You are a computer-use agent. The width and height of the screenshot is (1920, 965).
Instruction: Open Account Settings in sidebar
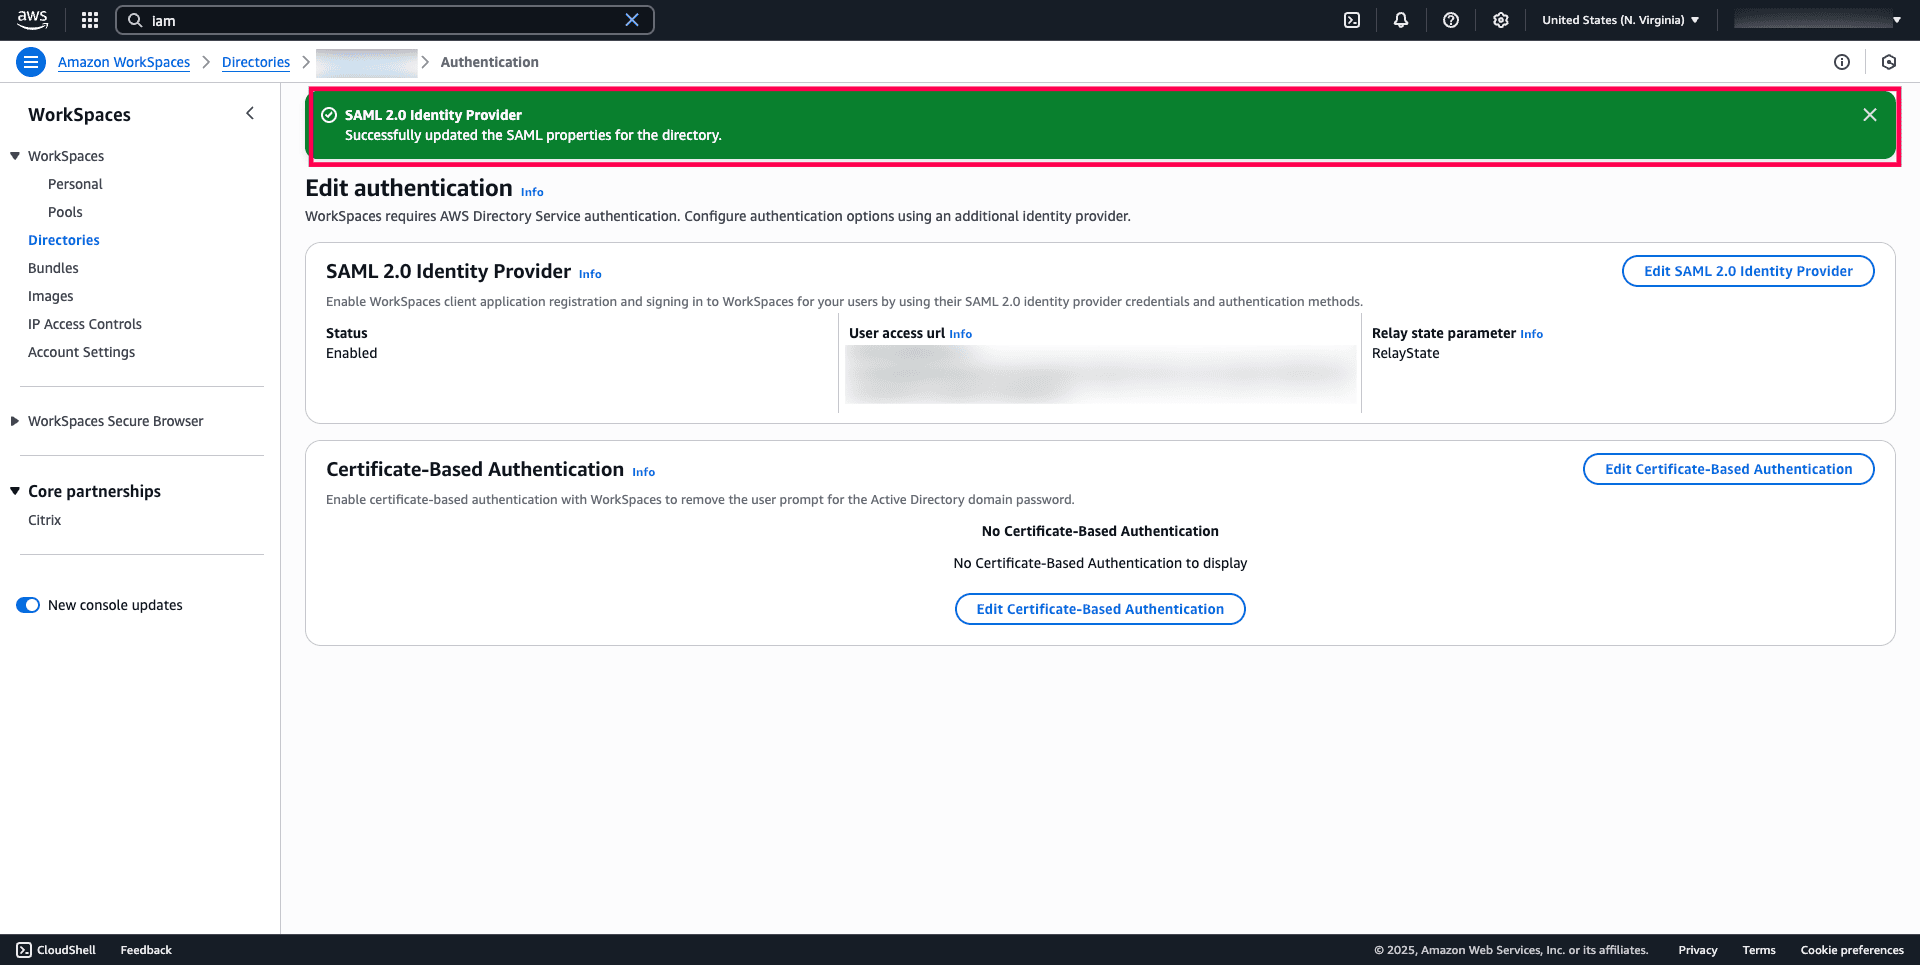81,352
